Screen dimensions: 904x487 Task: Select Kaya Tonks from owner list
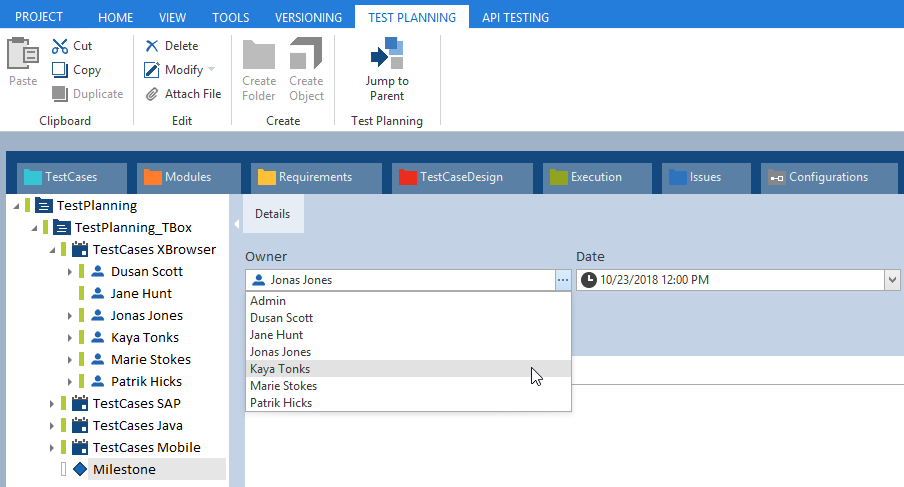279,369
